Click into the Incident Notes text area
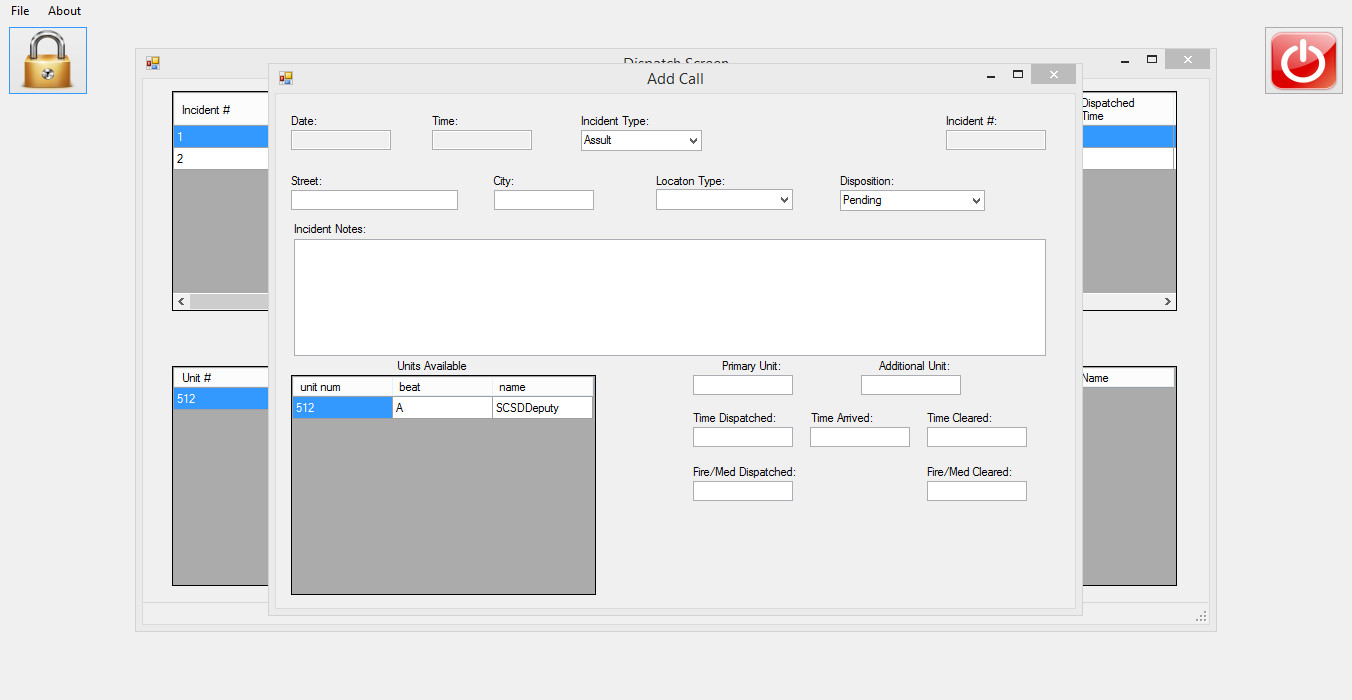 pyautogui.click(x=669, y=297)
